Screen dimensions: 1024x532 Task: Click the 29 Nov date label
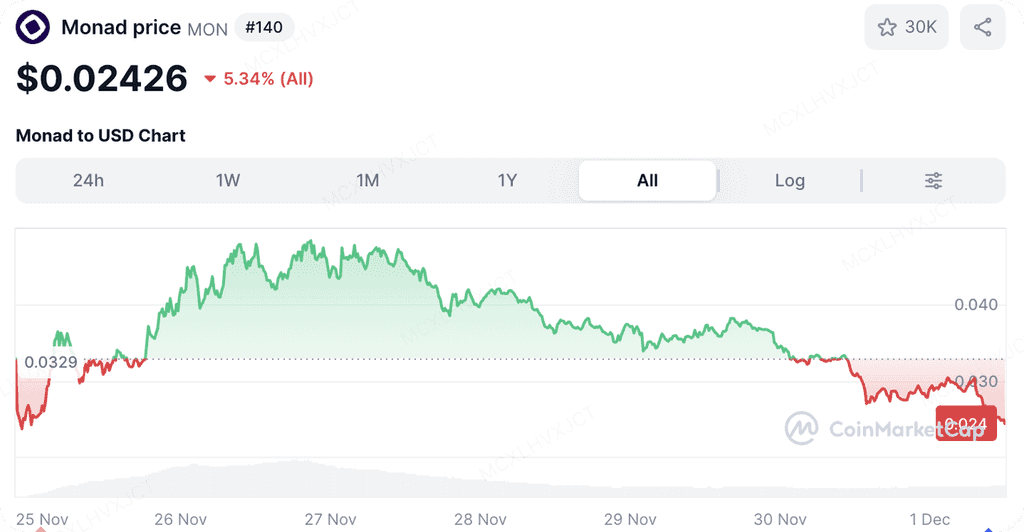click(630, 520)
